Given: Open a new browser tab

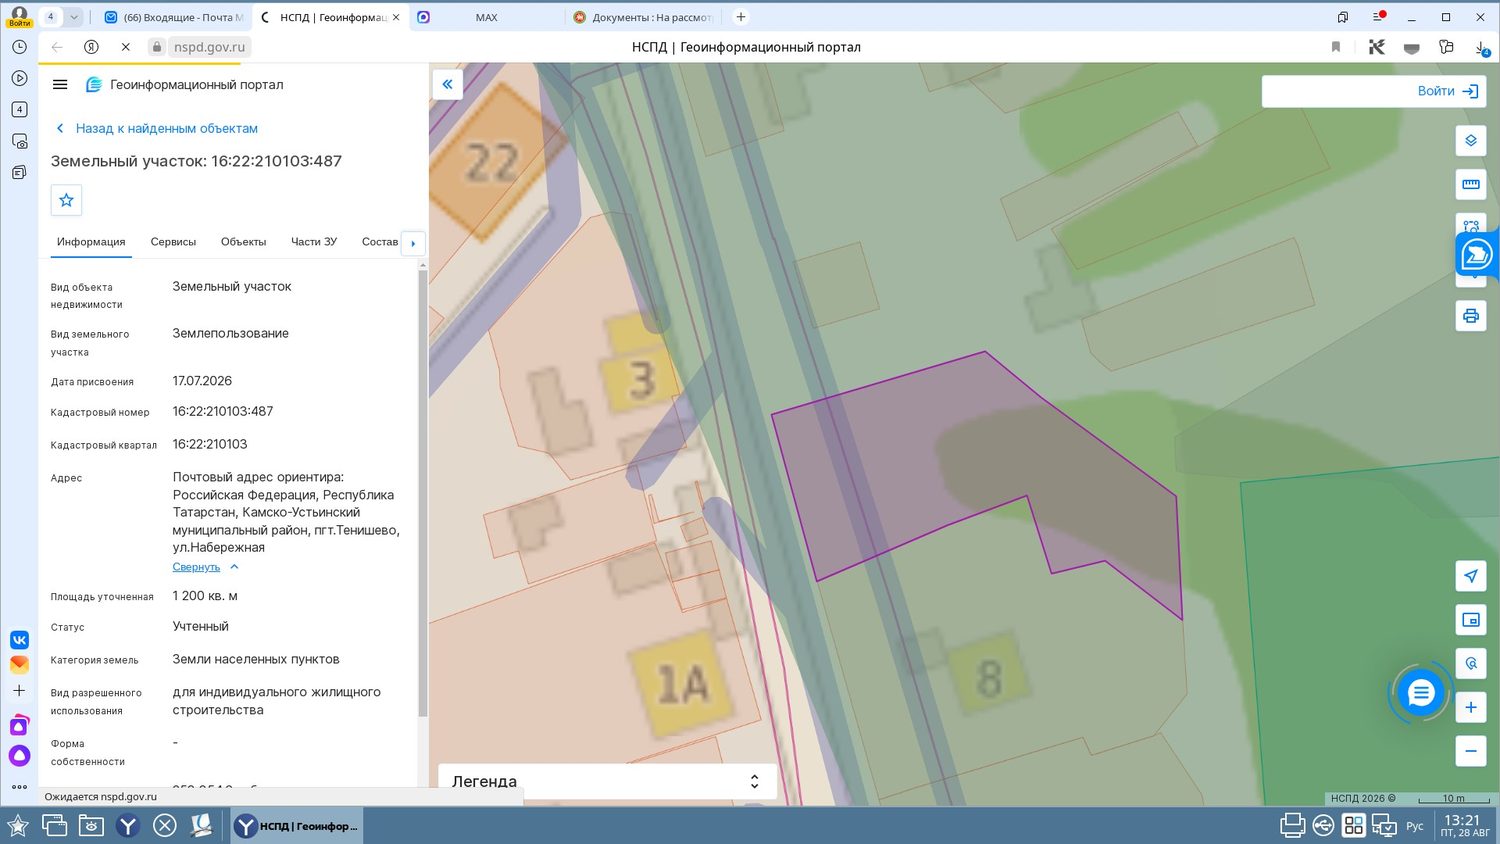Looking at the screenshot, I should [741, 17].
